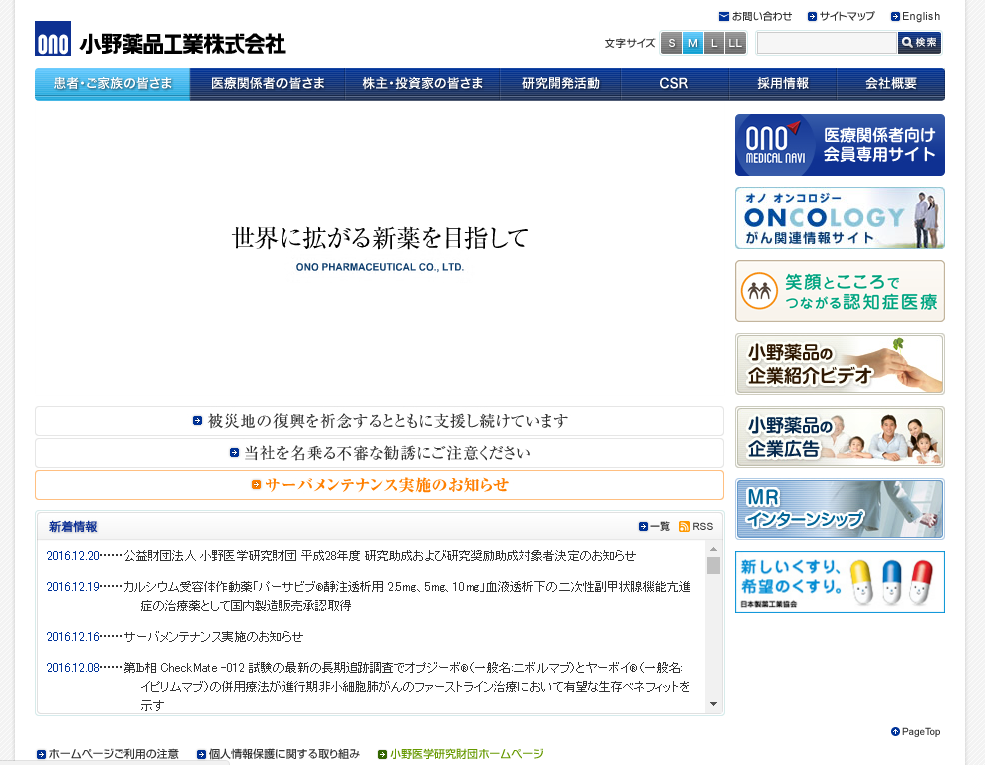Open ホームページご利用の注意 footer link
Screen dimensions: 985x765
(x=114, y=754)
